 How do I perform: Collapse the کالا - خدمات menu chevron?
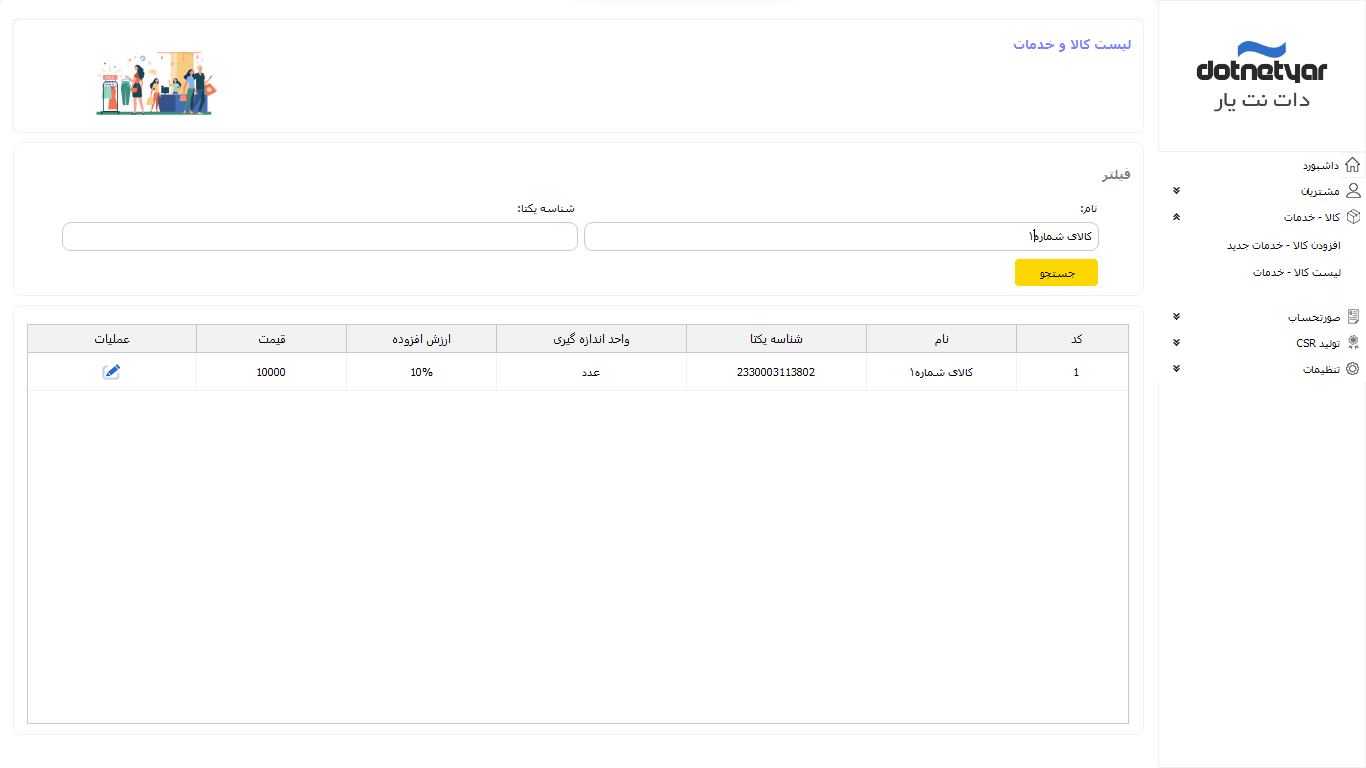point(1176,217)
